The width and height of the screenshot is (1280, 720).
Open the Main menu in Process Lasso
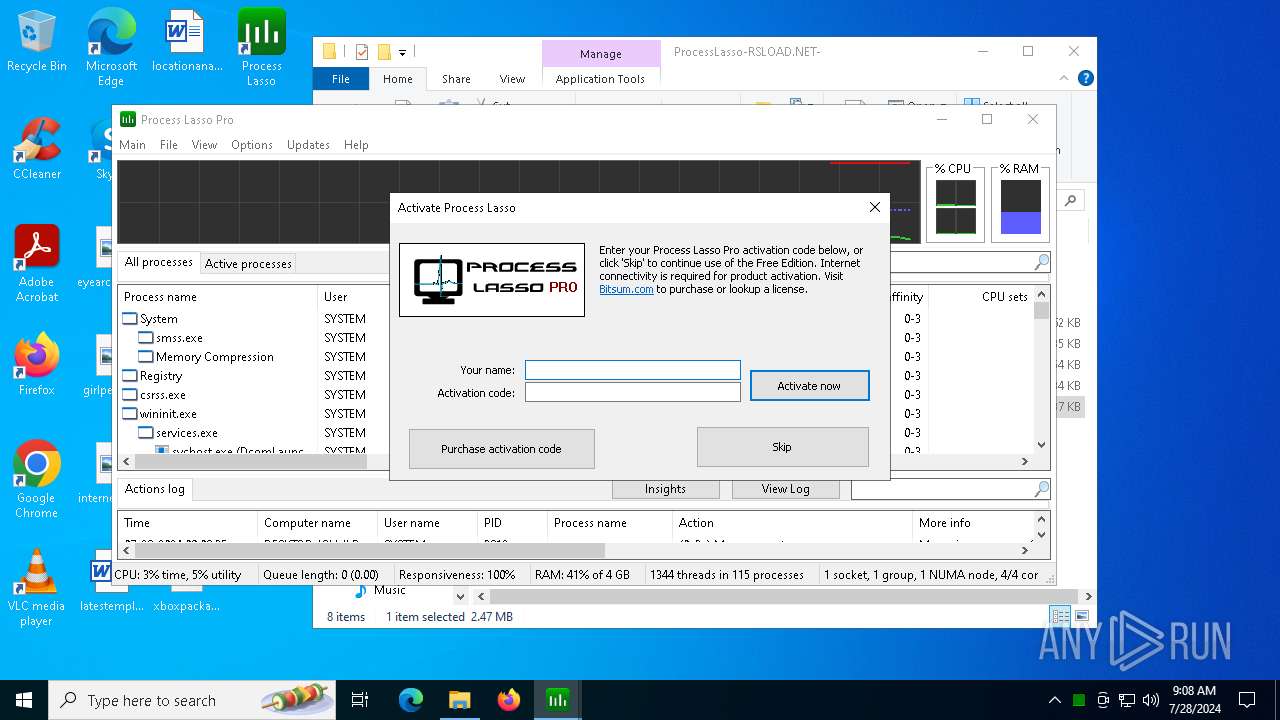[x=132, y=145]
